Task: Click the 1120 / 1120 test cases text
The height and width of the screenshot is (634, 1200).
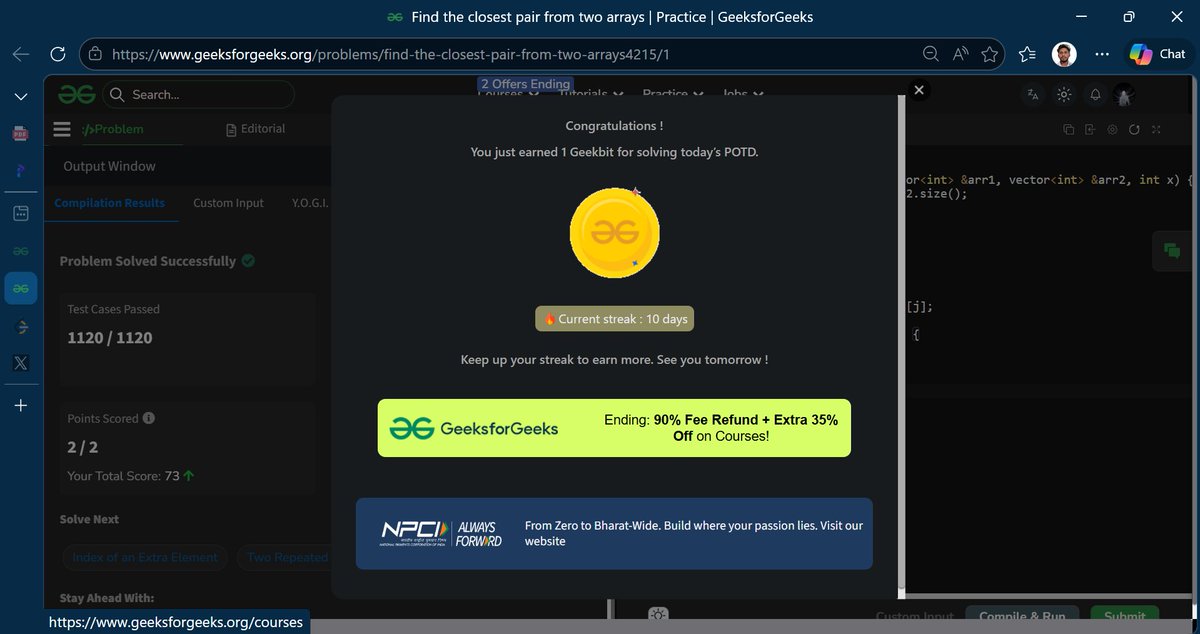Action: click(x=110, y=338)
